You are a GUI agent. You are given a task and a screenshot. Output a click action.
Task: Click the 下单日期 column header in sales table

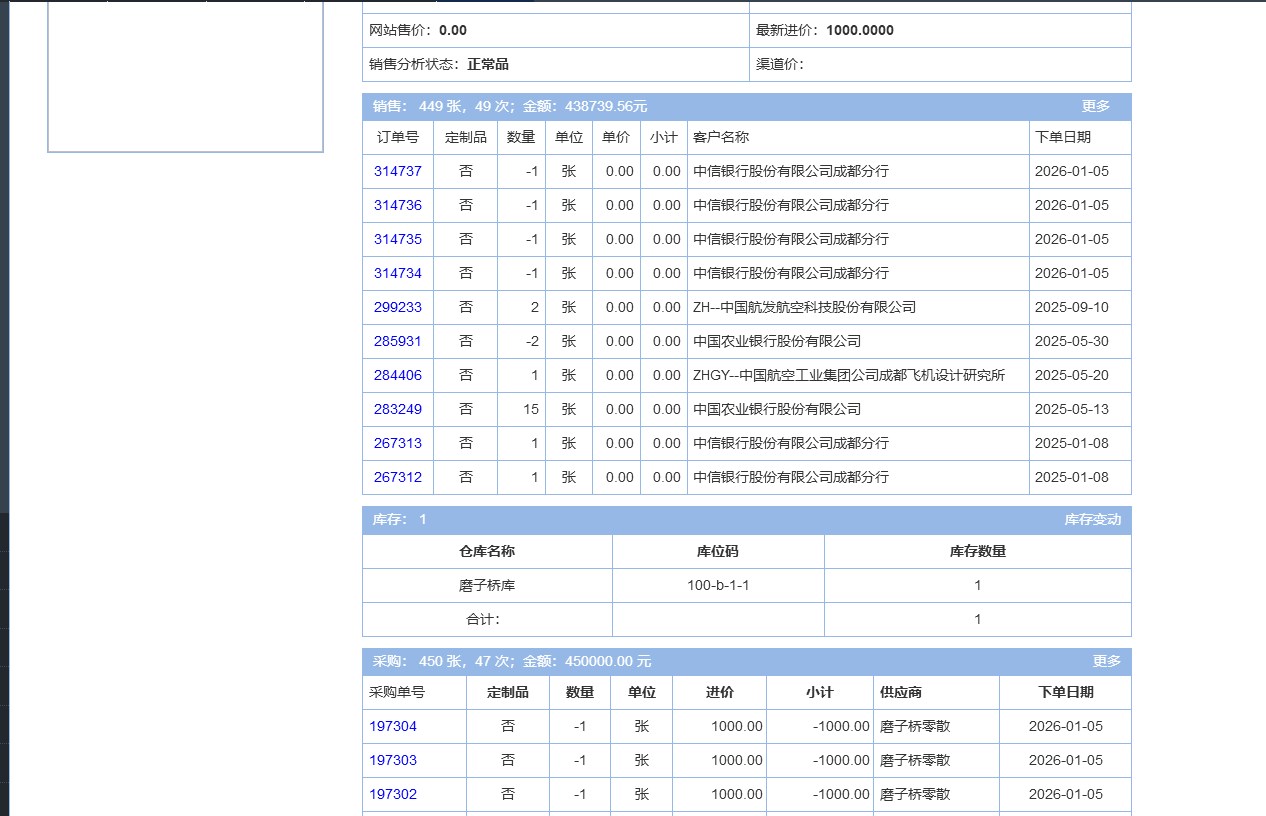coord(1063,137)
